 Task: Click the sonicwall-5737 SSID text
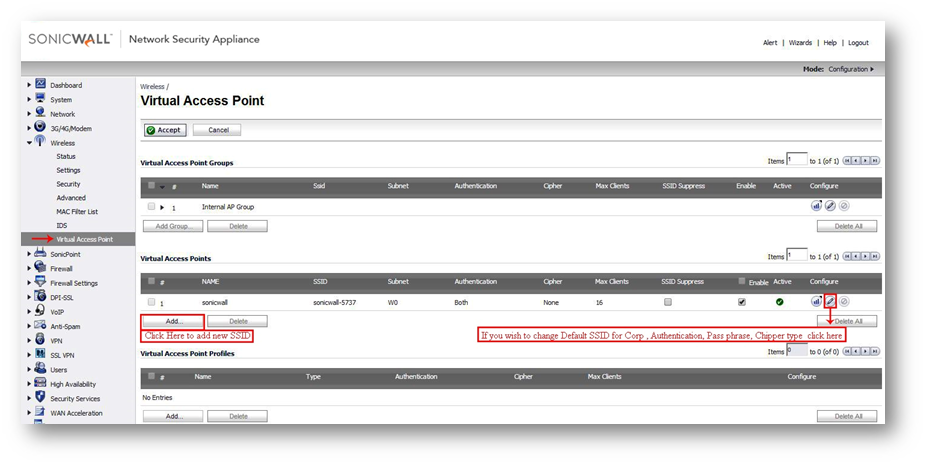(335, 302)
